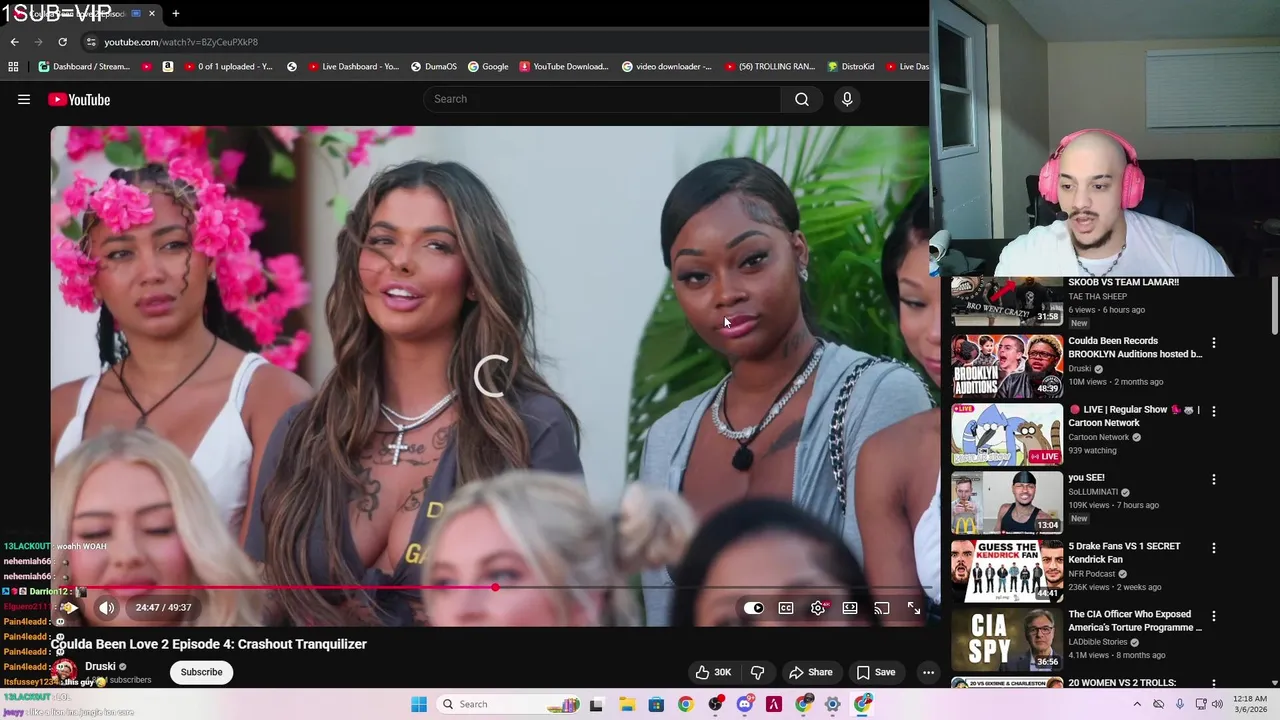Open Windows Start menu
The width and height of the screenshot is (1280, 720).
tap(419, 704)
